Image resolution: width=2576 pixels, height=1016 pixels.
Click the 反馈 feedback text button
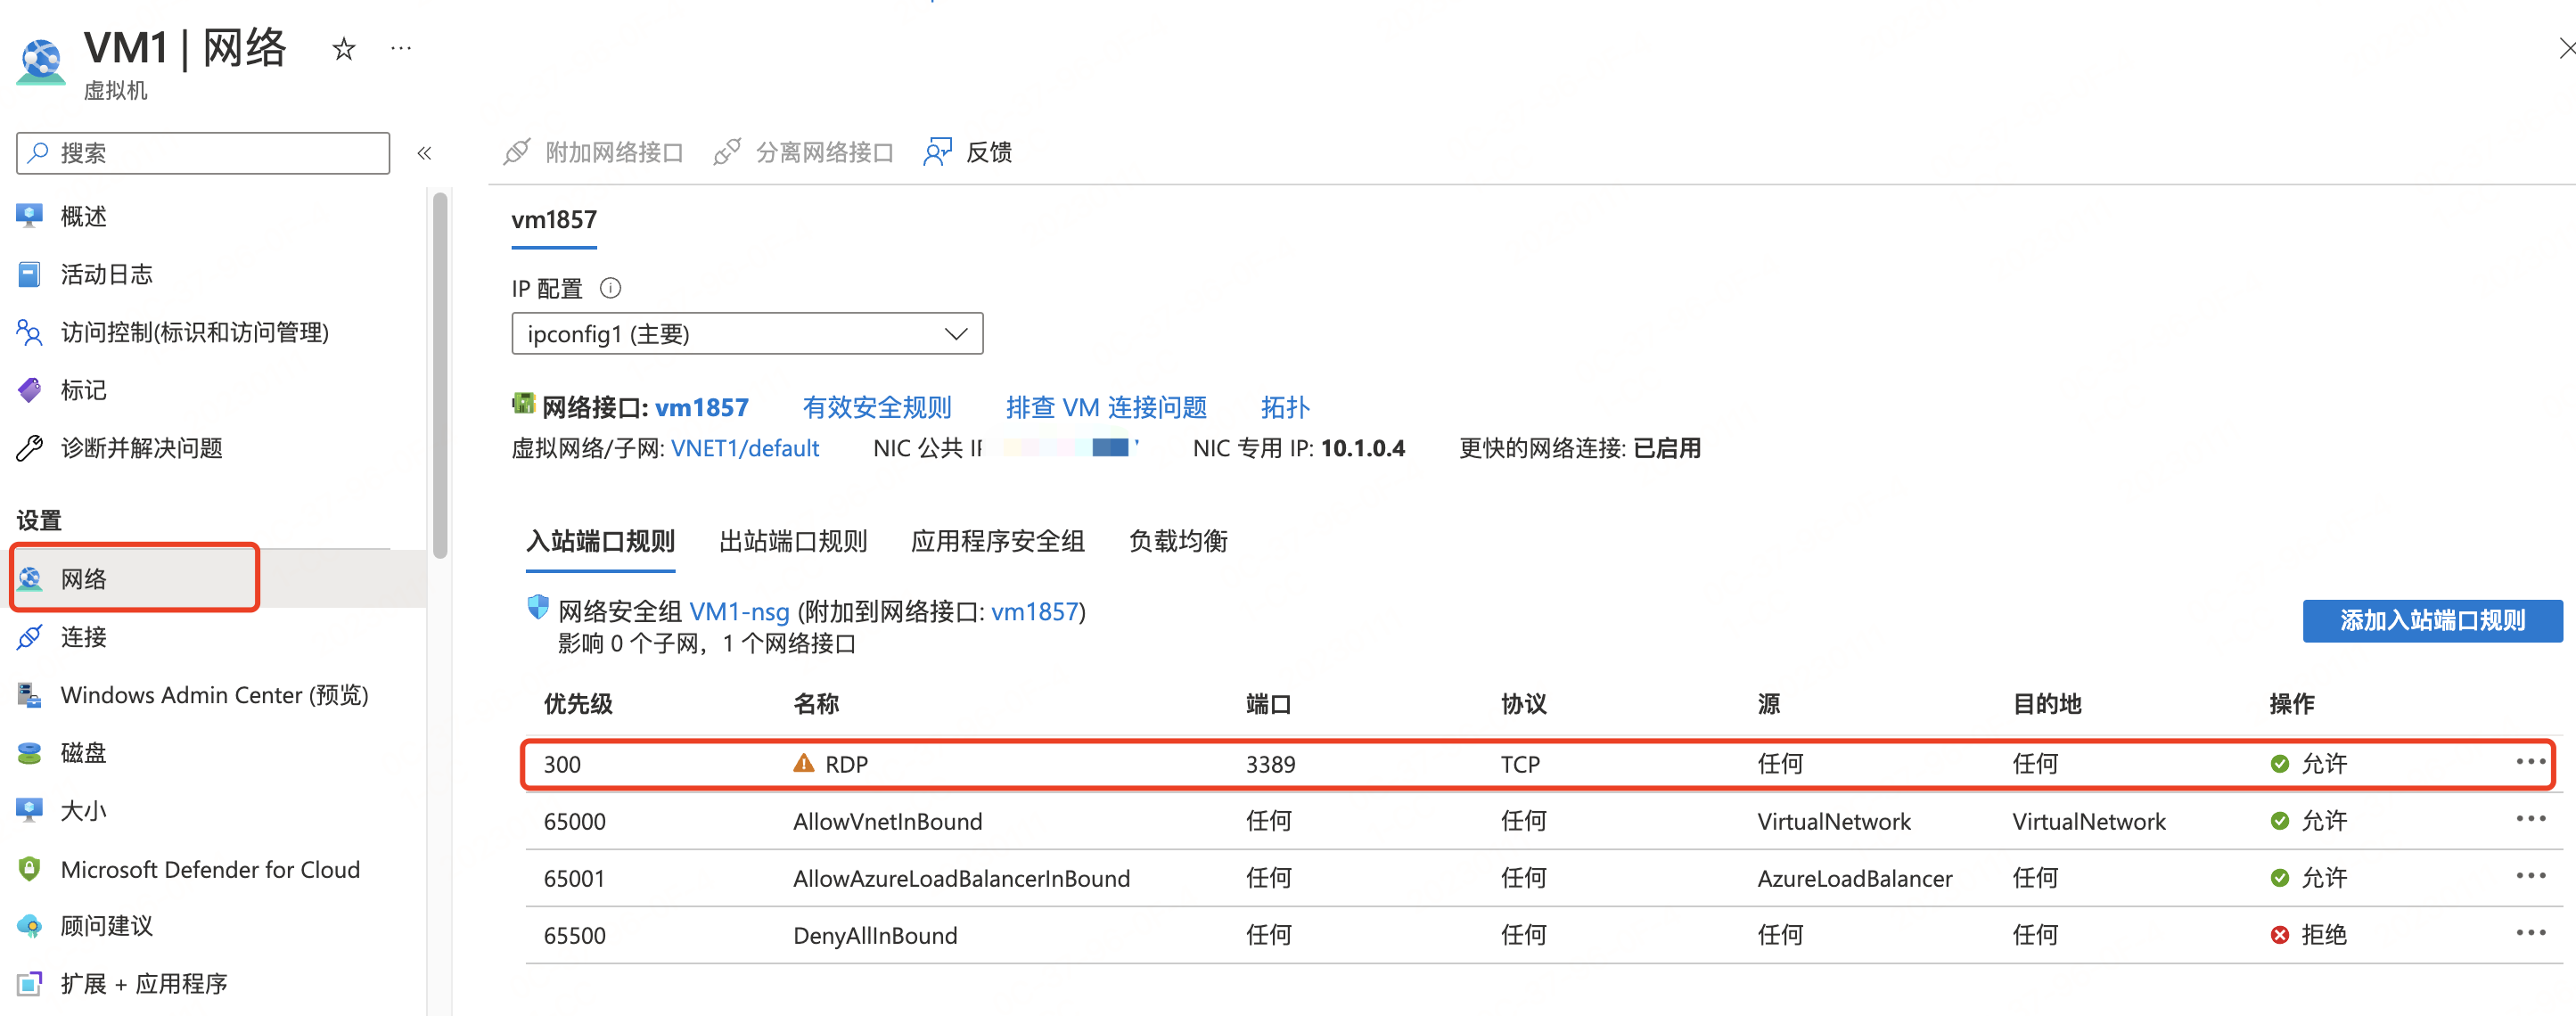point(989,152)
